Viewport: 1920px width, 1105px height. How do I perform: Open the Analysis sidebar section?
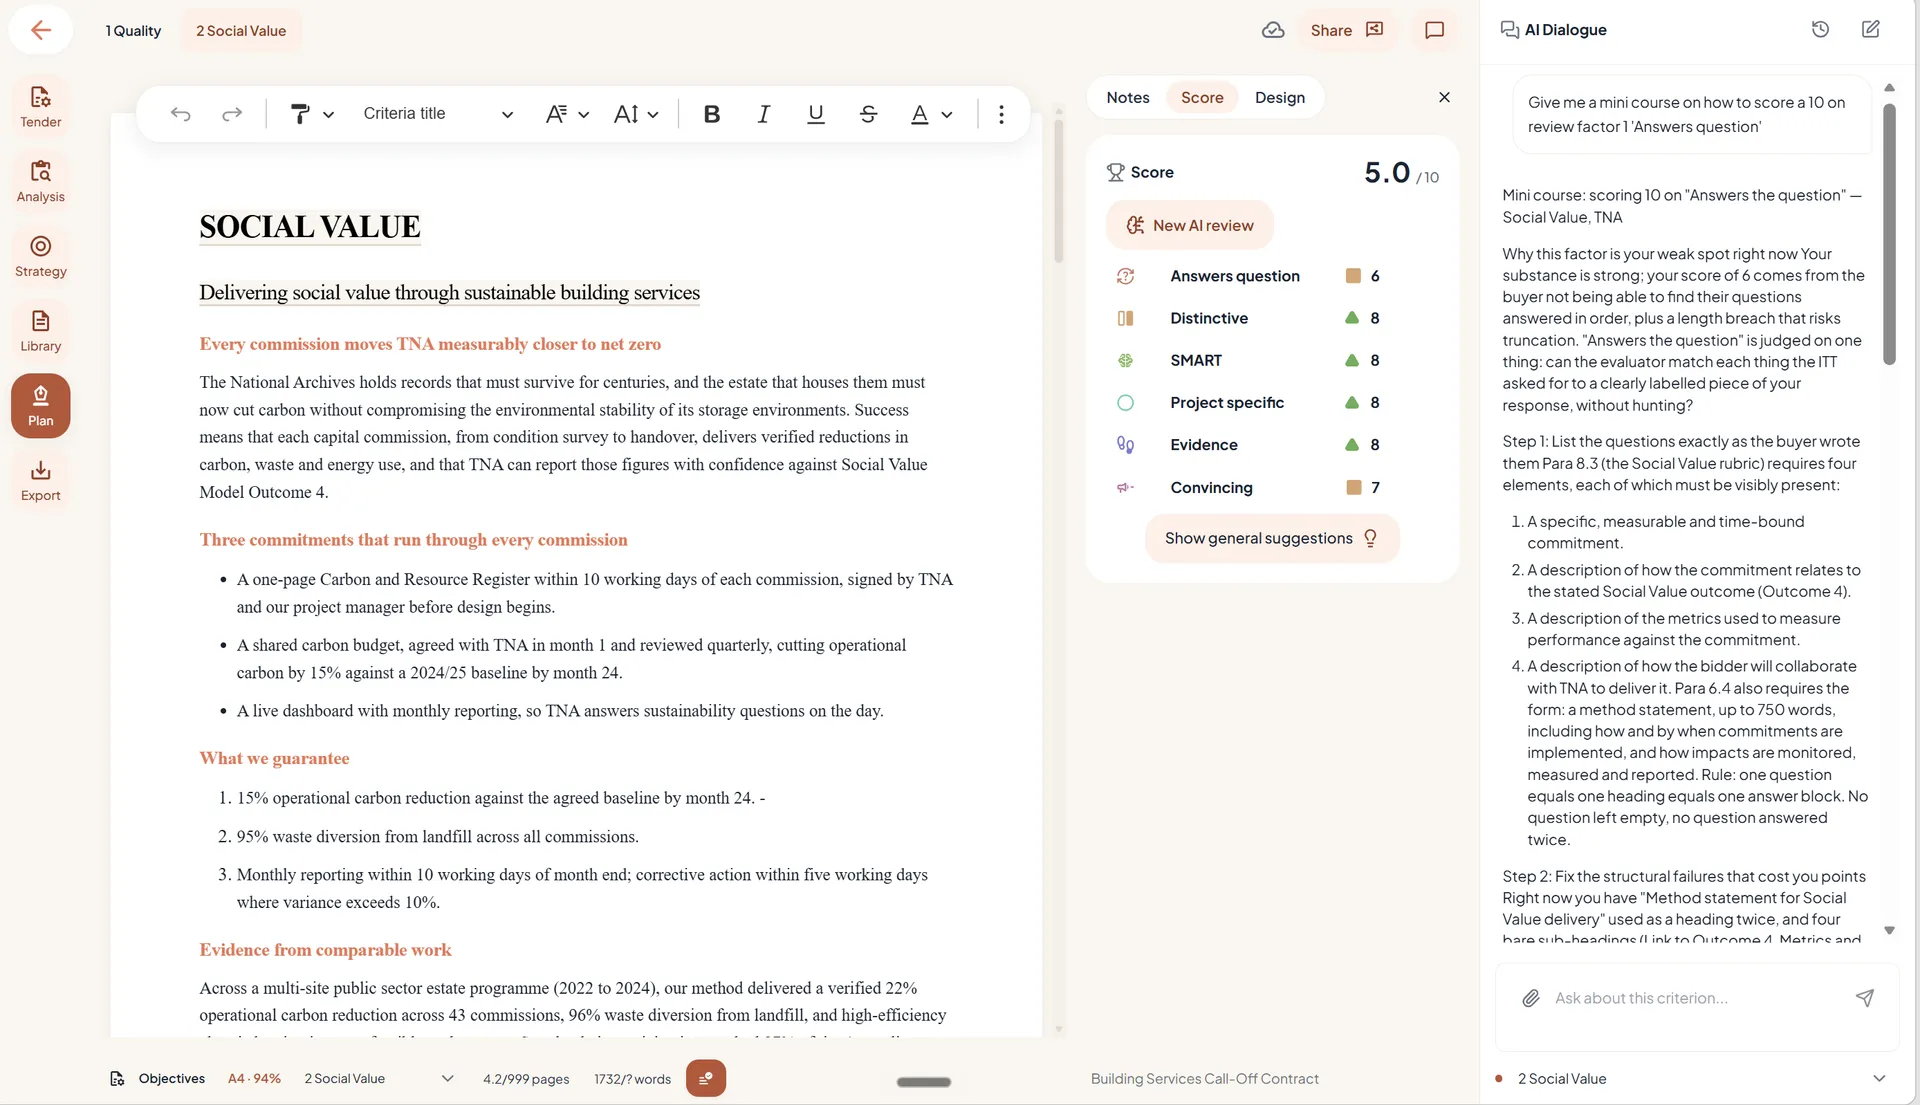click(x=41, y=181)
